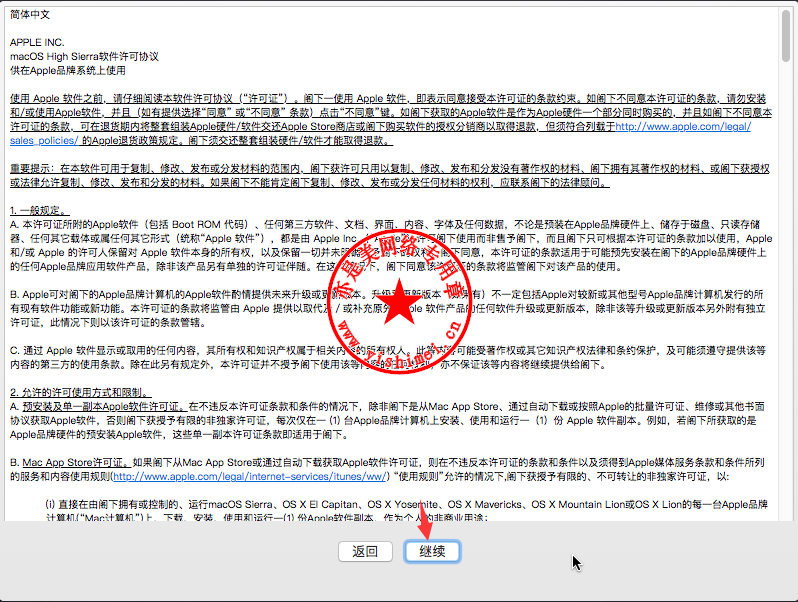The width and height of the screenshot is (798, 602).
Task: Open the internet-services/itunes/ww link
Action: (249, 477)
